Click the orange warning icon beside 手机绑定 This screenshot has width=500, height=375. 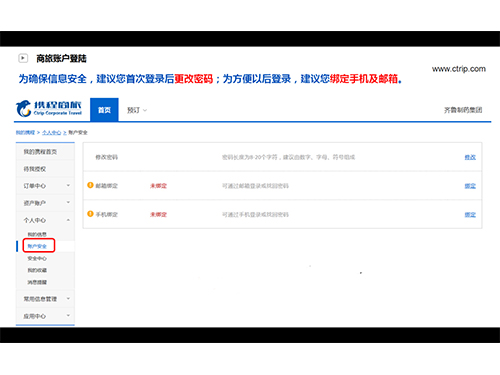(90, 214)
